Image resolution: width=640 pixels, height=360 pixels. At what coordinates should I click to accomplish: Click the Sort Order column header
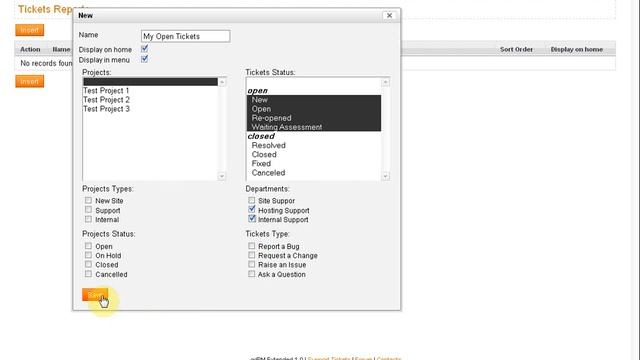516,49
